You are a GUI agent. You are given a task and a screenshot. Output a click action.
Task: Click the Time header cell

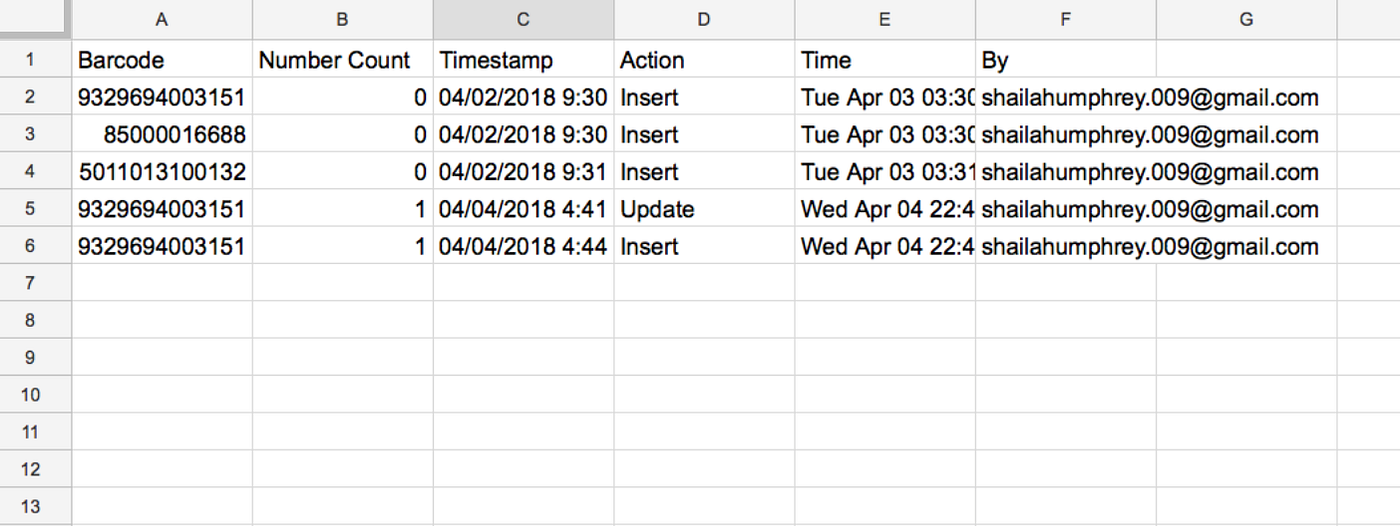click(x=885, y=60)
